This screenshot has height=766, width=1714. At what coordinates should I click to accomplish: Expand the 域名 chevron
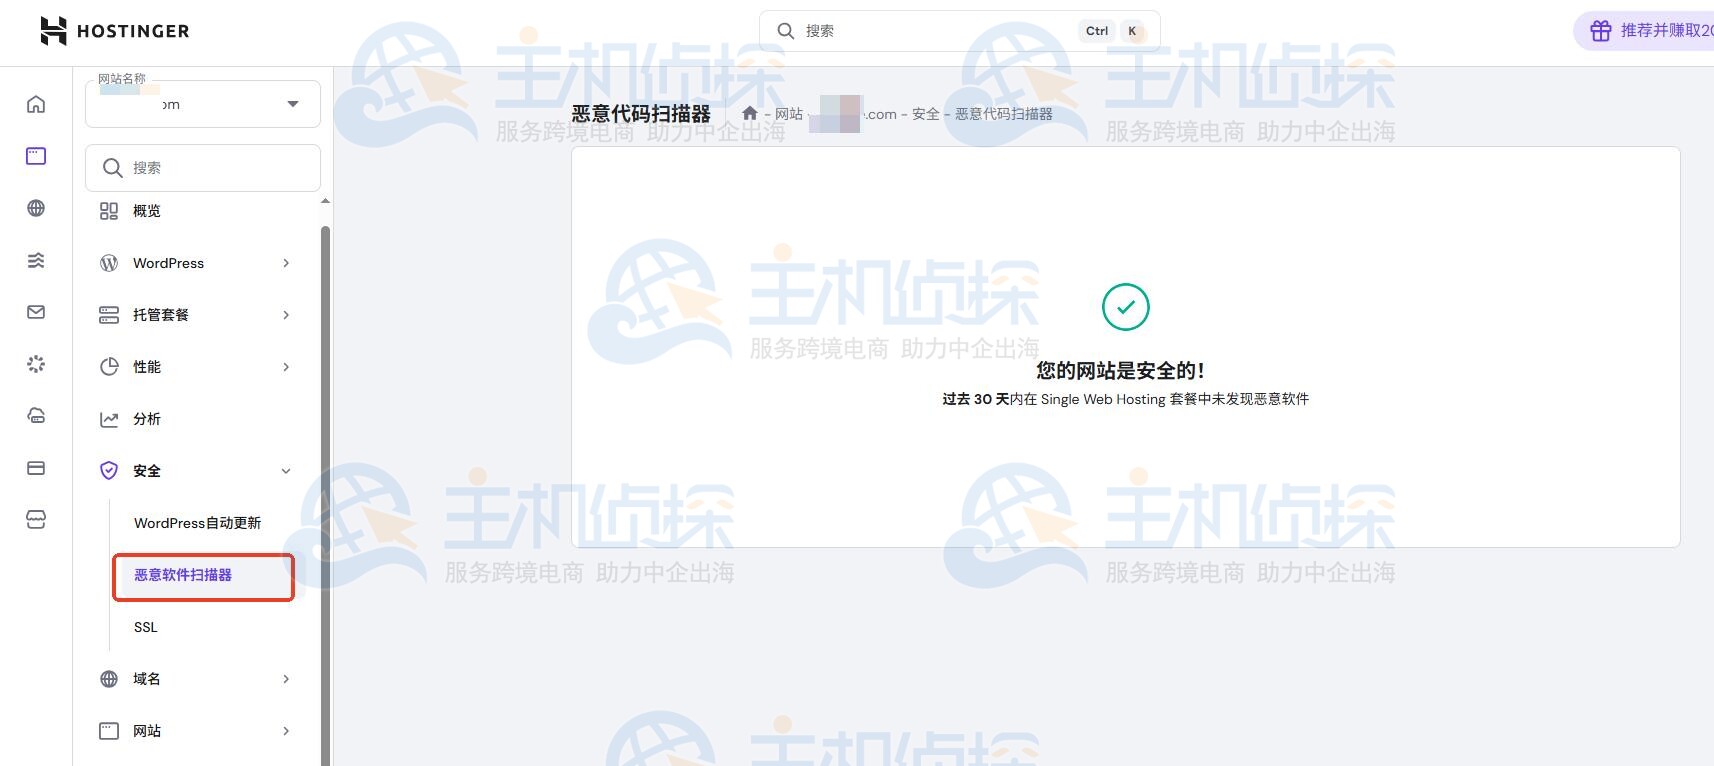coord(286,679)
